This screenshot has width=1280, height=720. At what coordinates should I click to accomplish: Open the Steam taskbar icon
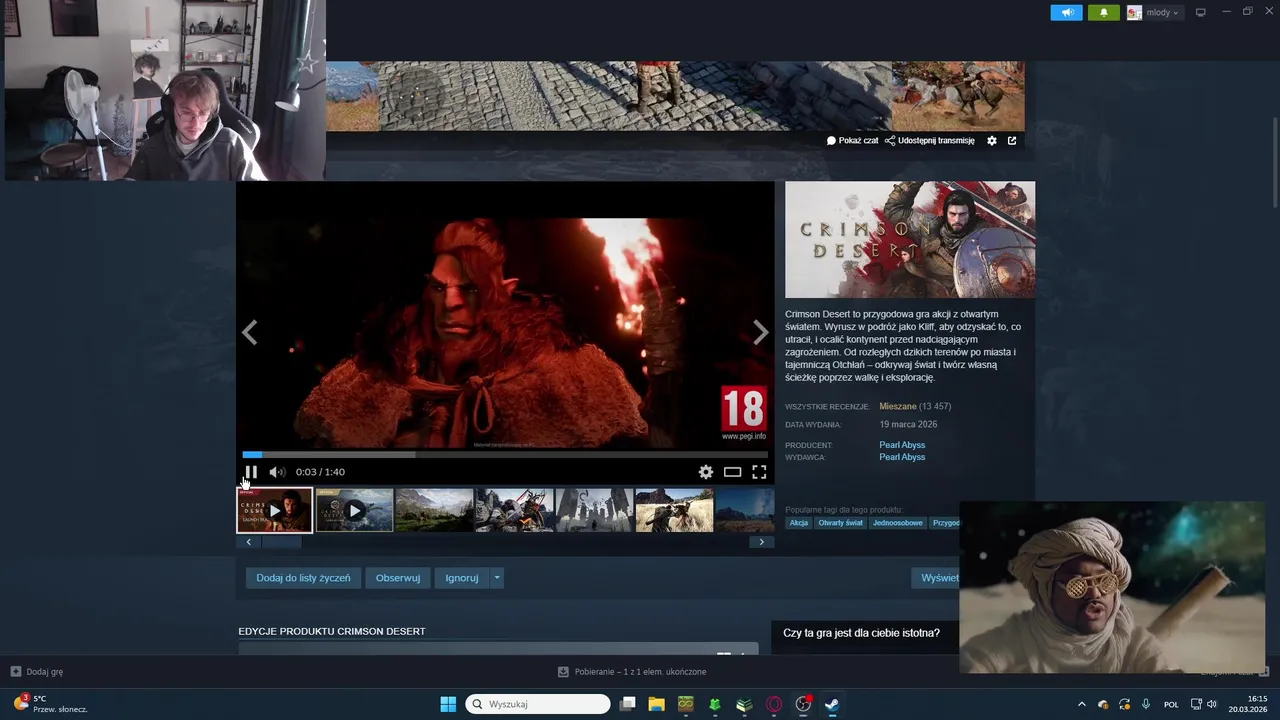[x=832, y=704]
